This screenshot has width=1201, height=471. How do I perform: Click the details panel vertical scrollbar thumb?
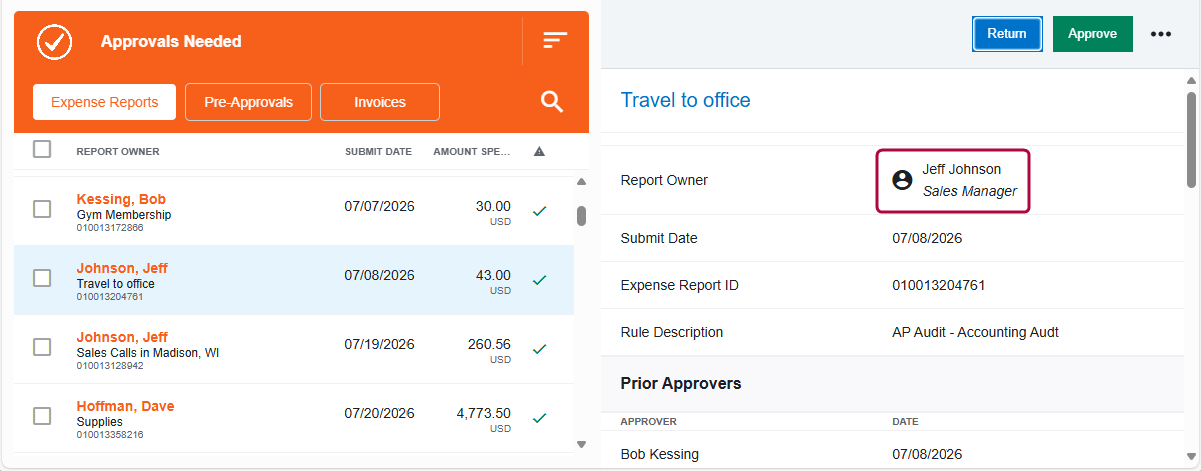pos(1190,138)
